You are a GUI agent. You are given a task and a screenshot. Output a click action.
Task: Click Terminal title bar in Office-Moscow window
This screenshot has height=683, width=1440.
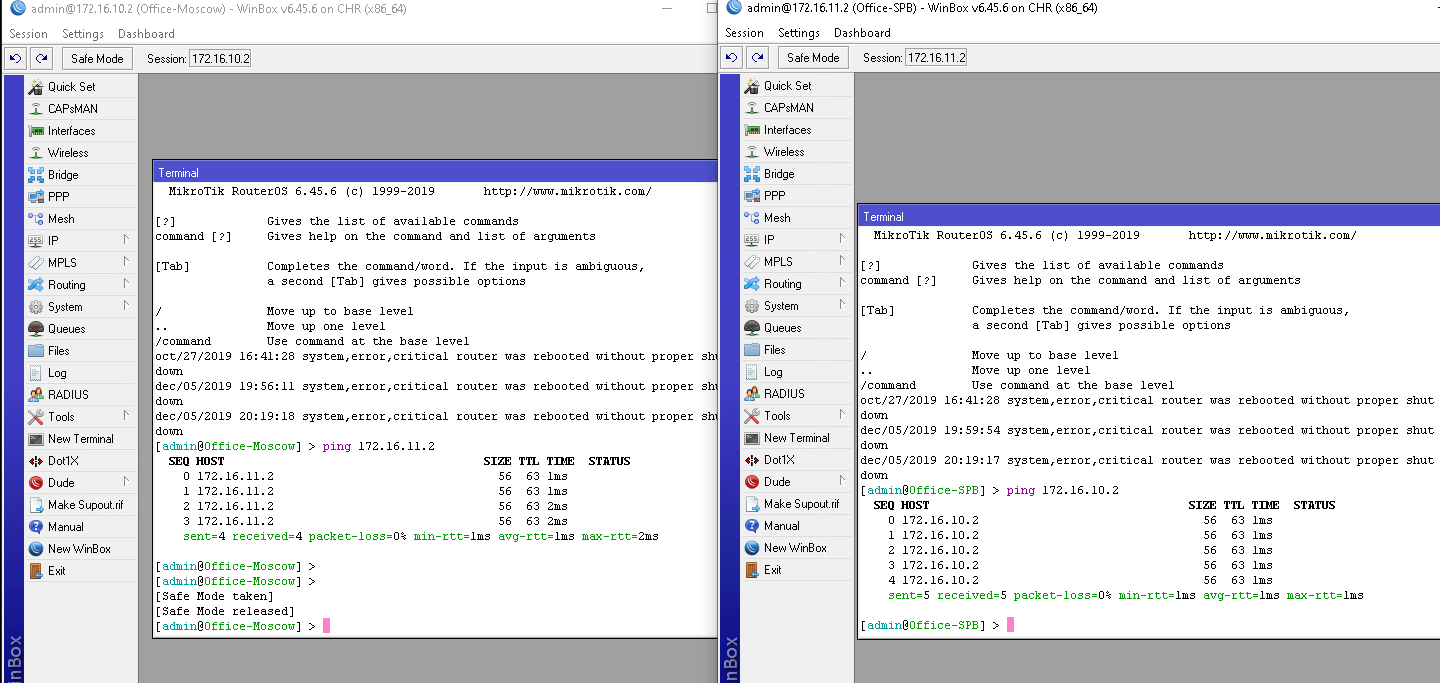pos(435,173)
